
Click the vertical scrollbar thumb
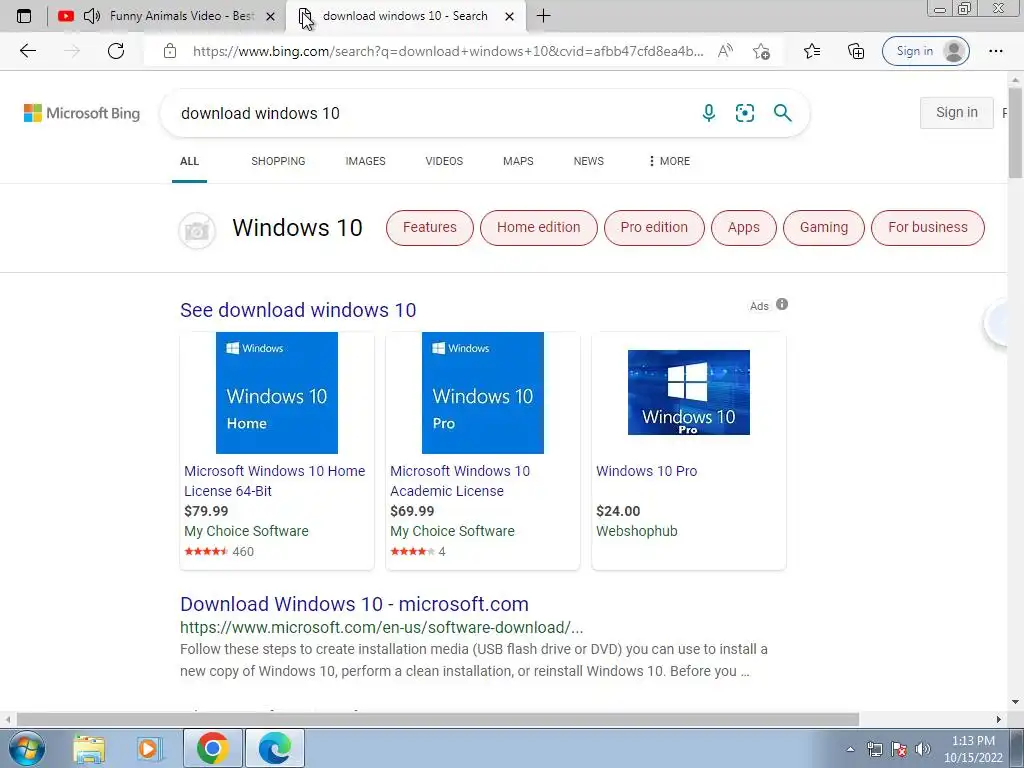tap(1015, 132)
